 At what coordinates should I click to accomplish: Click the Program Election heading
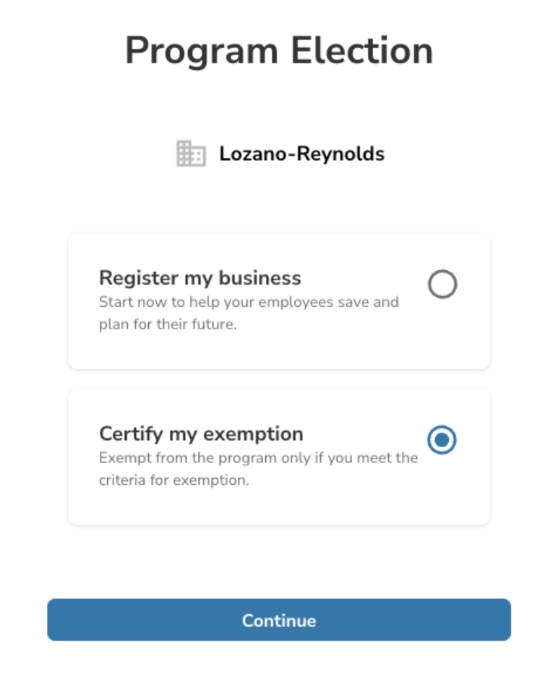[279, 51]
